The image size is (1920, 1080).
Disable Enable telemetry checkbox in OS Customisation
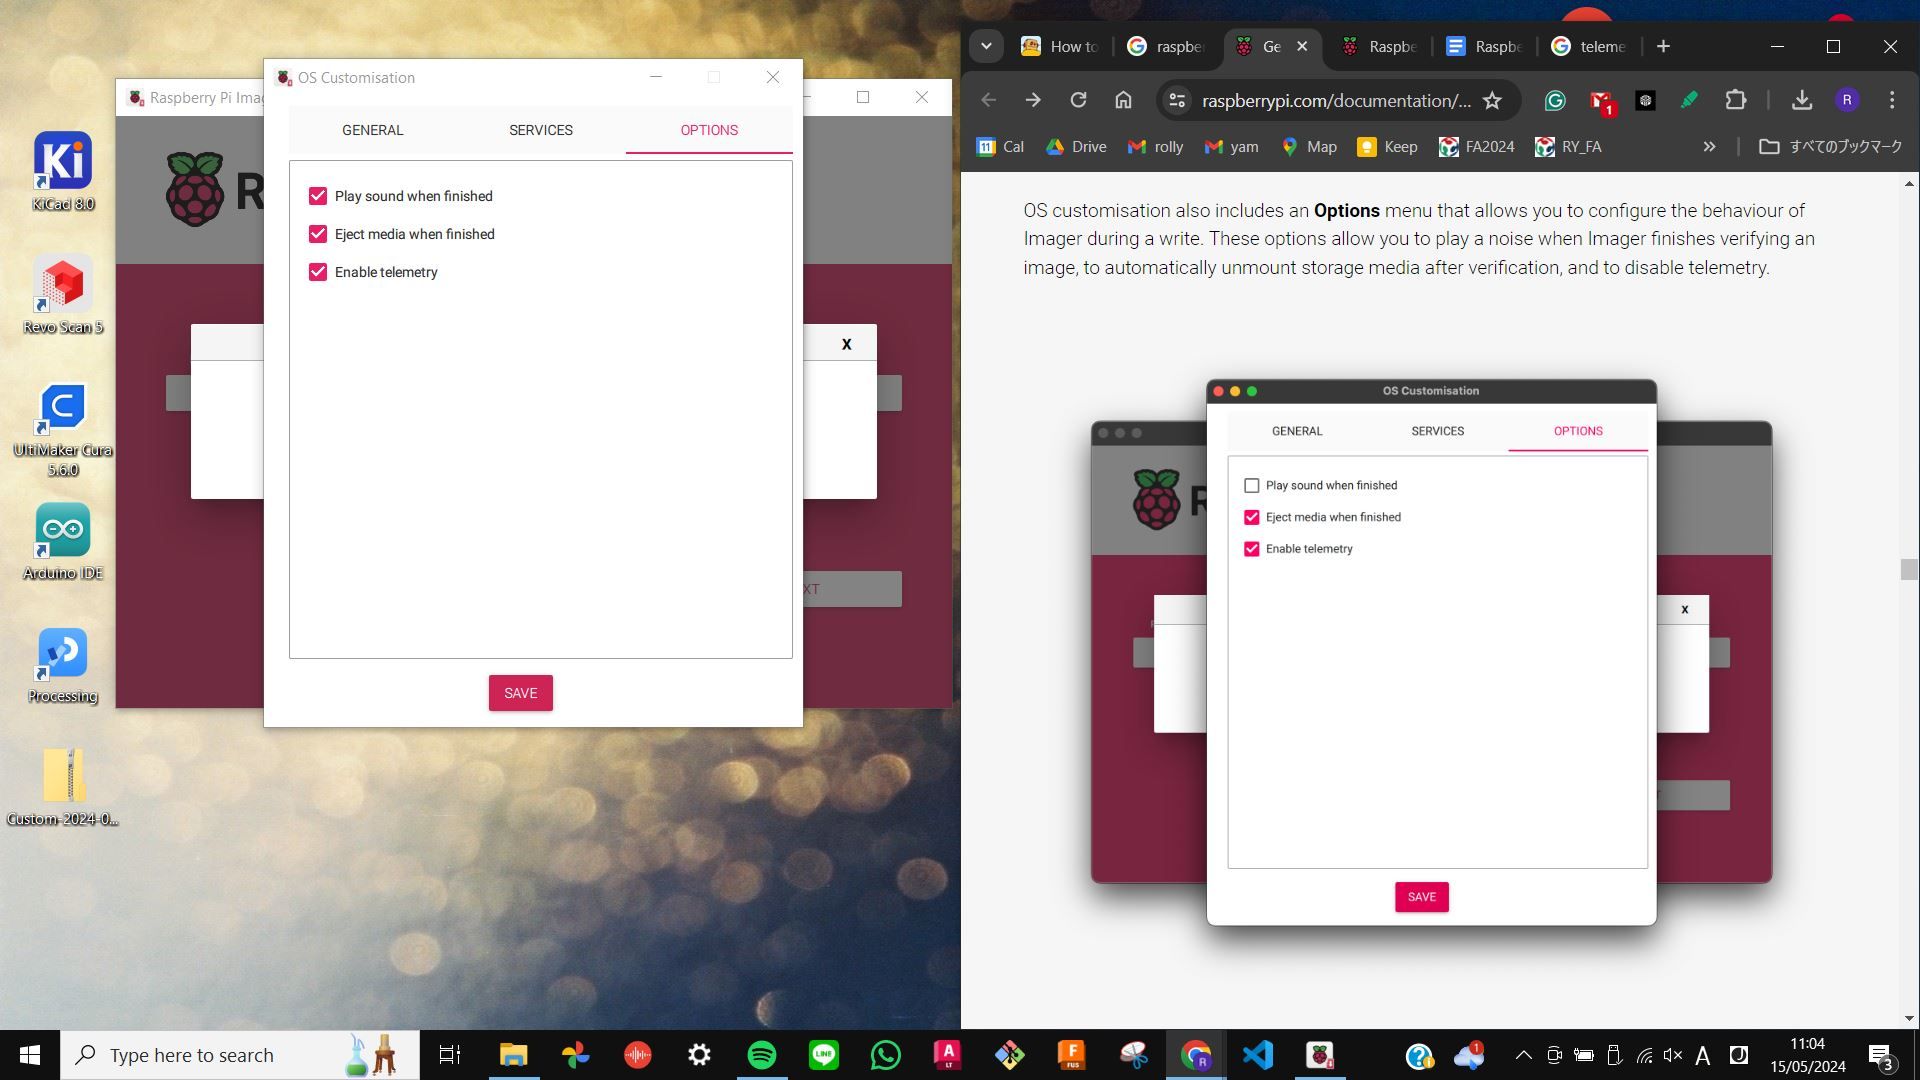click(318, 272)
